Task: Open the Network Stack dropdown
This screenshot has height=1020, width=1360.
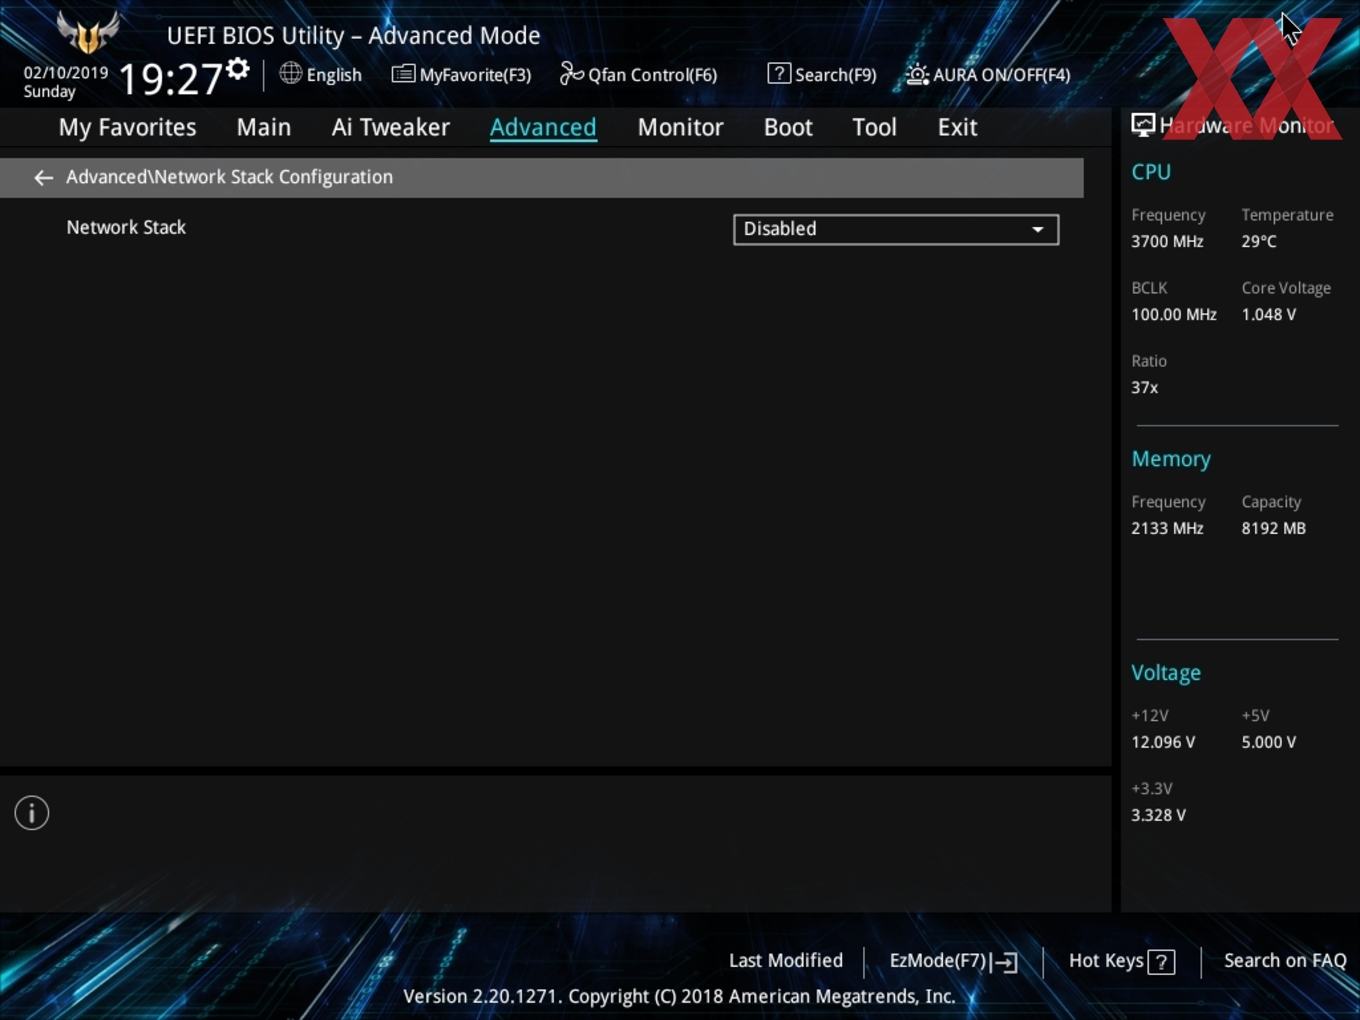Action: (x=896, y=229)
